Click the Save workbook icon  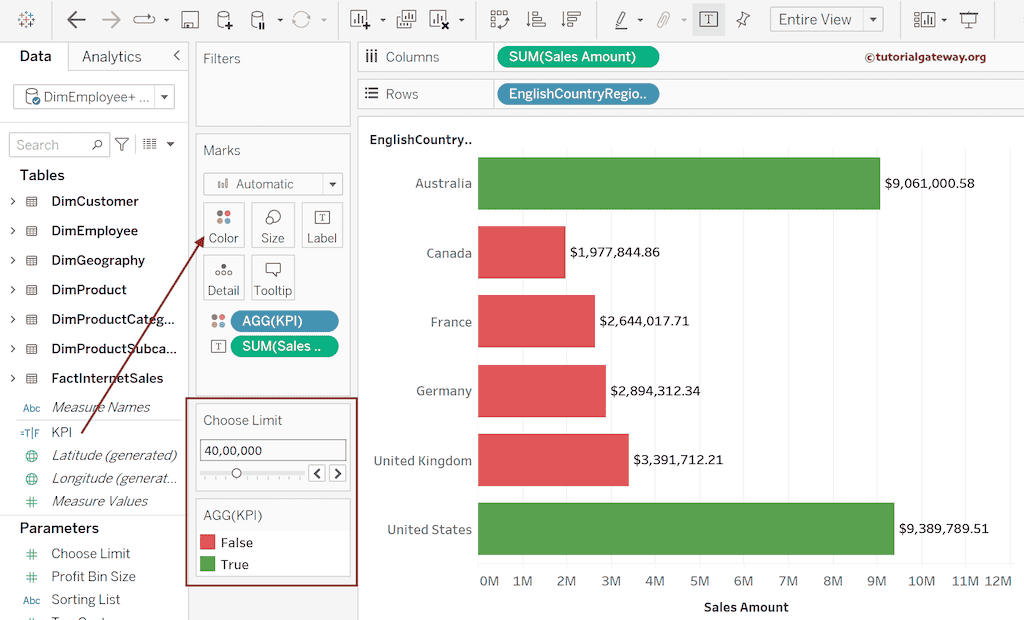pyautogui.click(x=189, y=19)
